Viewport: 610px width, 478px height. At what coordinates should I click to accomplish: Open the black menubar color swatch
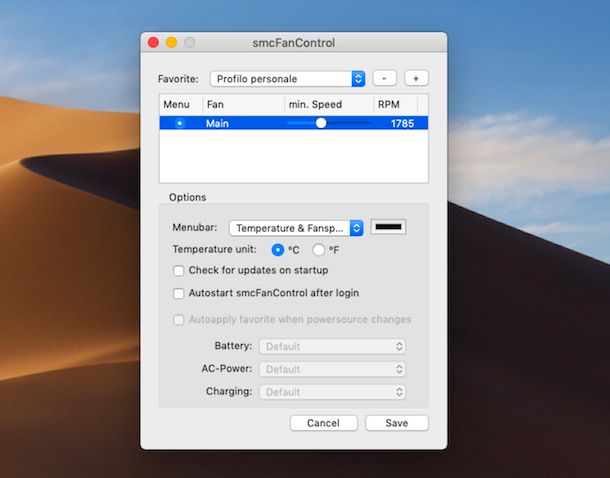pos(388,227)
